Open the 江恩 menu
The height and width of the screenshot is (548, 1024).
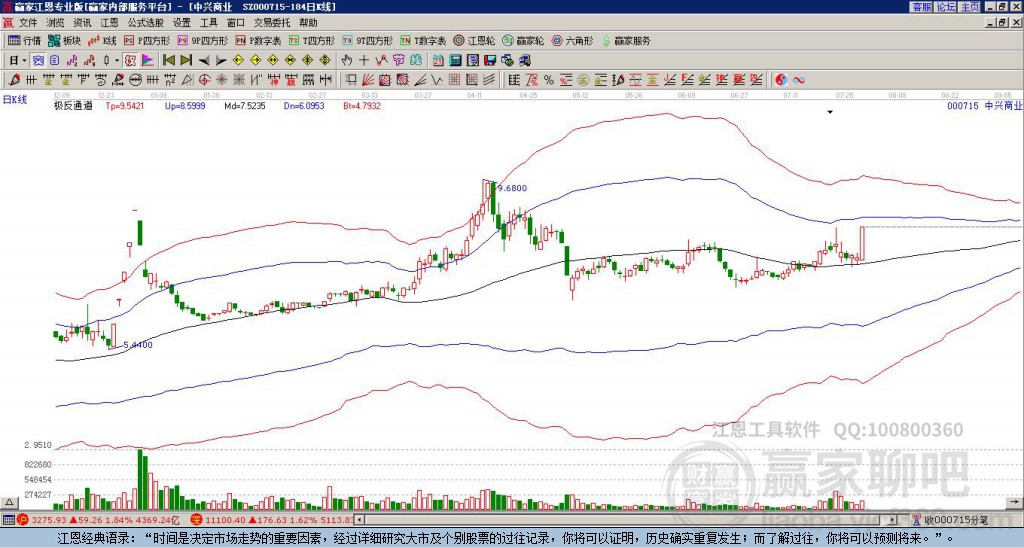[110, 23]
